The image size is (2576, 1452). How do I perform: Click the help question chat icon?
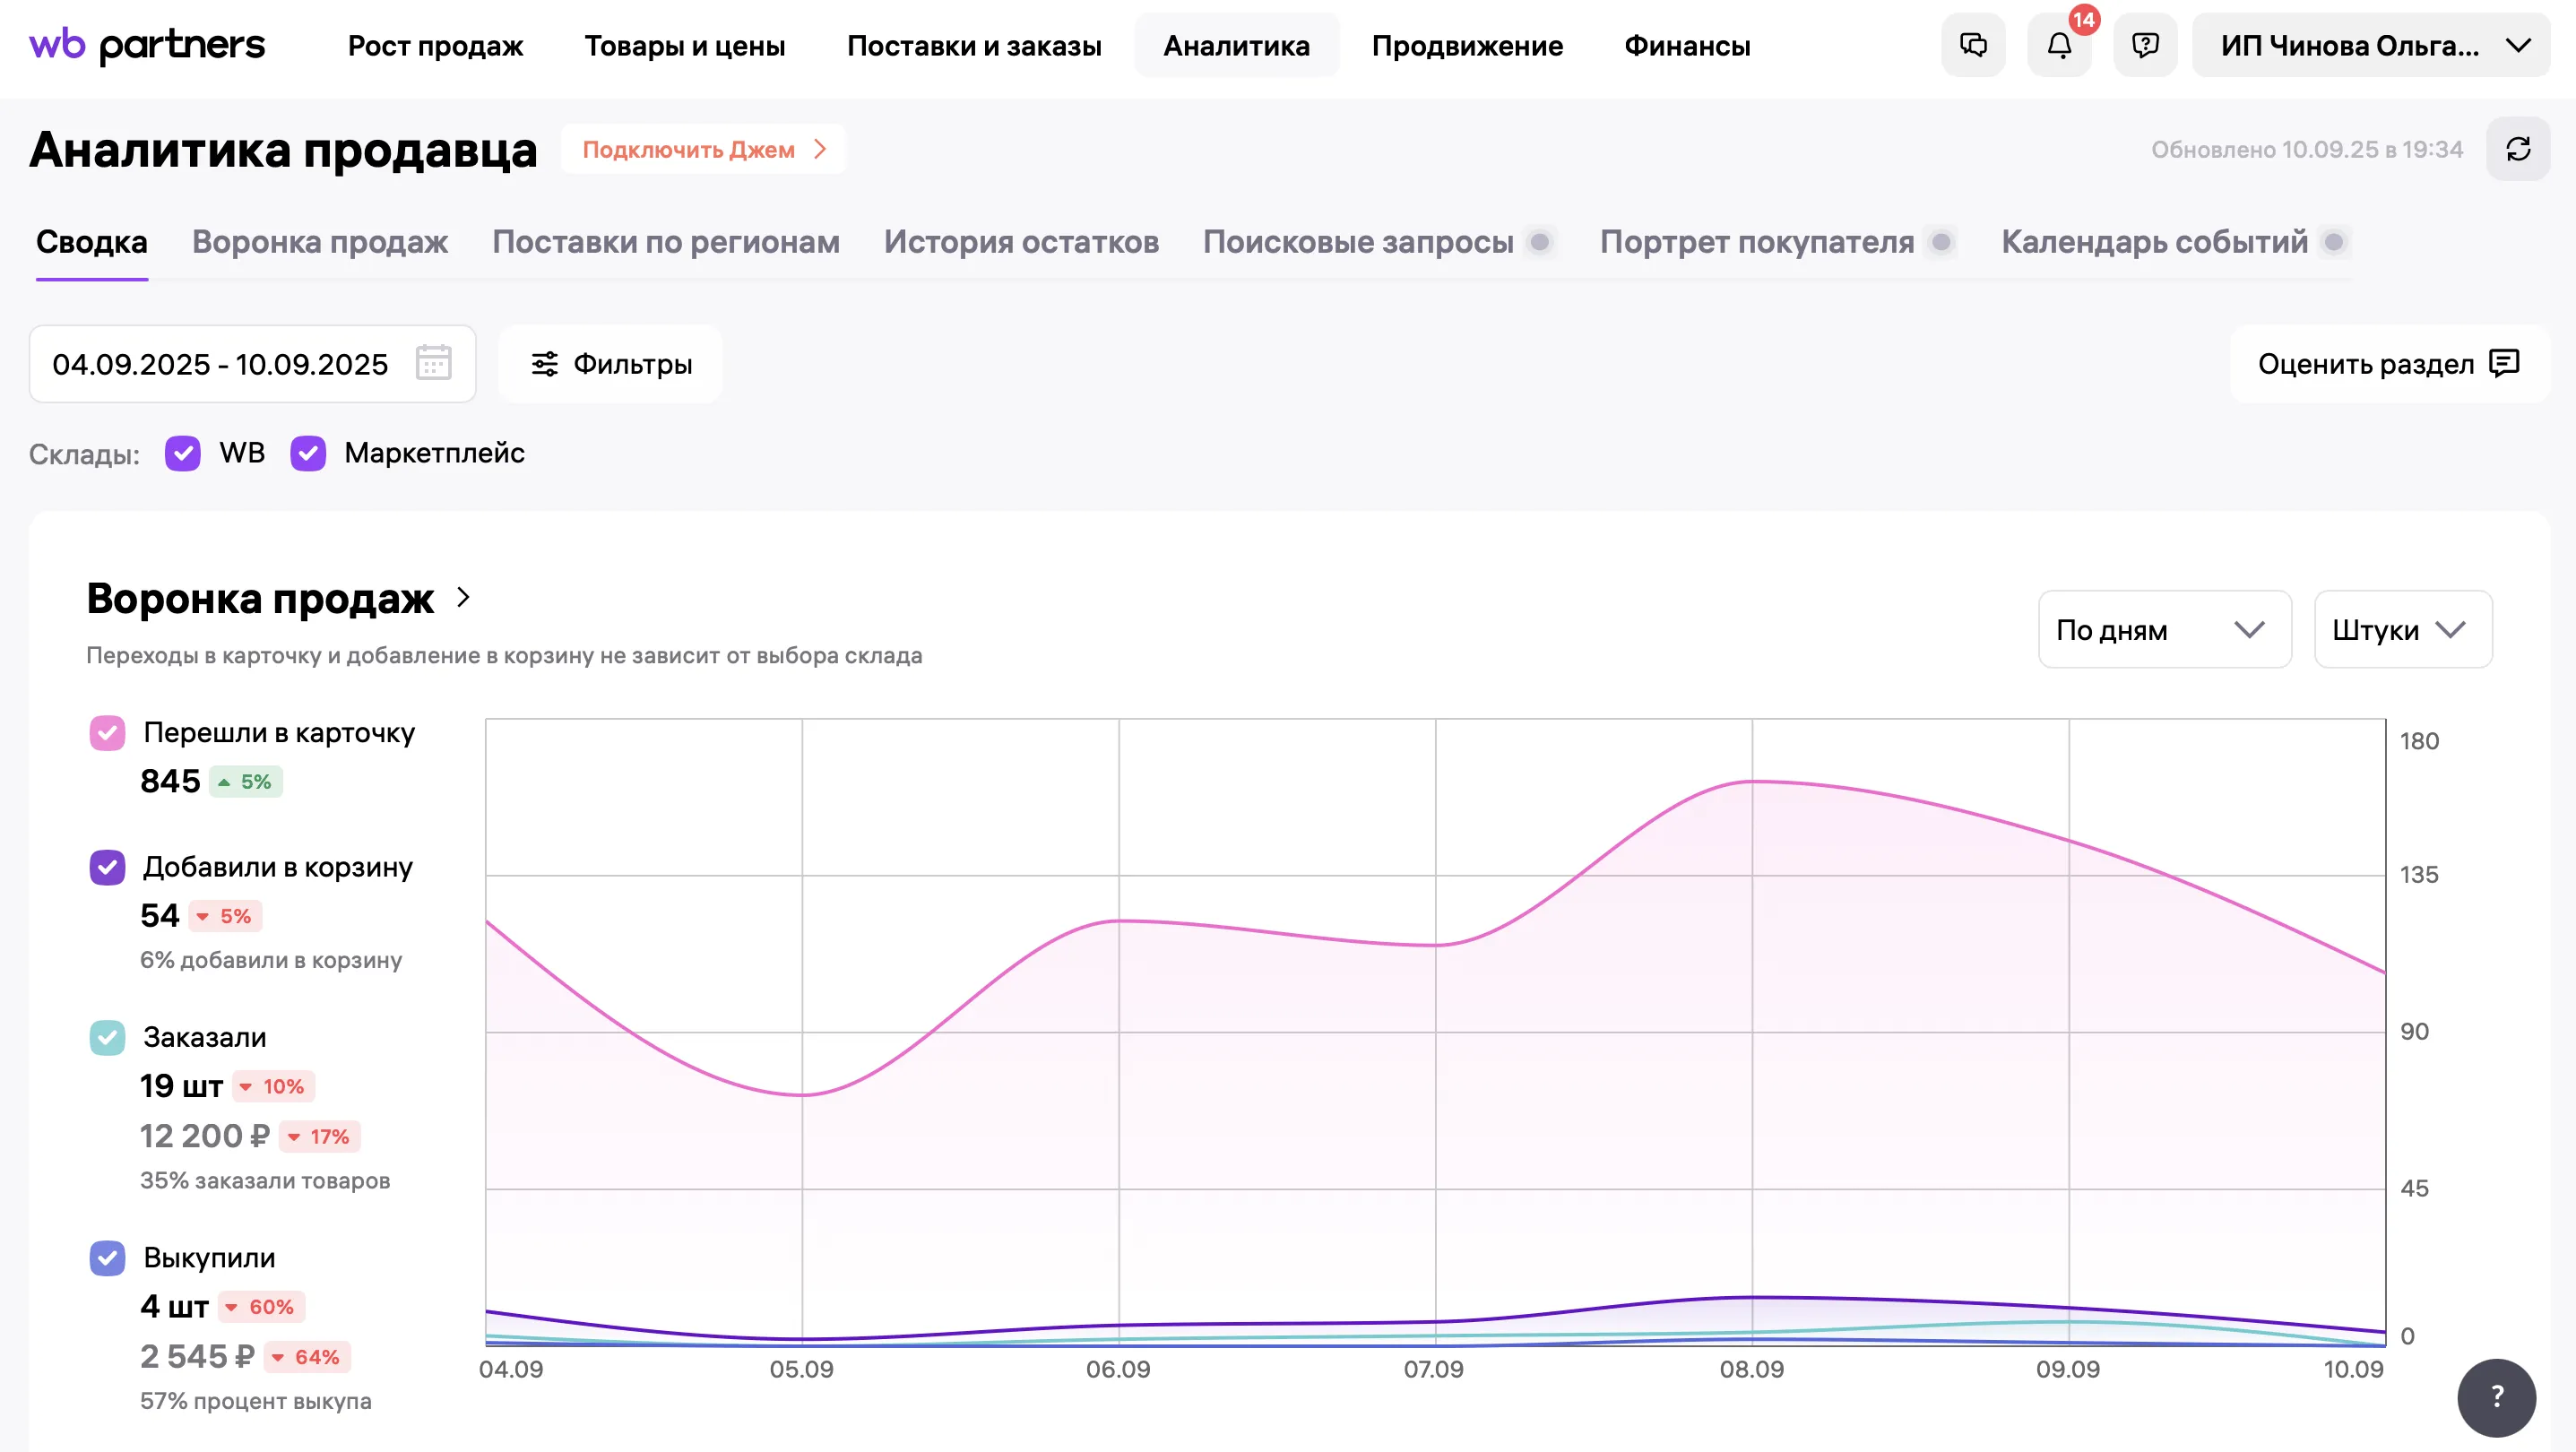pos(2145,45)
